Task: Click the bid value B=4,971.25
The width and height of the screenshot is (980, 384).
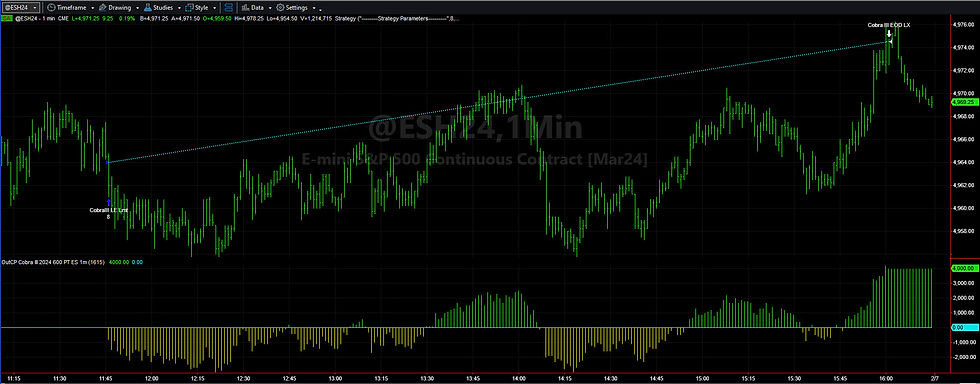Action: pyautogui.click(x=154, y=19)
